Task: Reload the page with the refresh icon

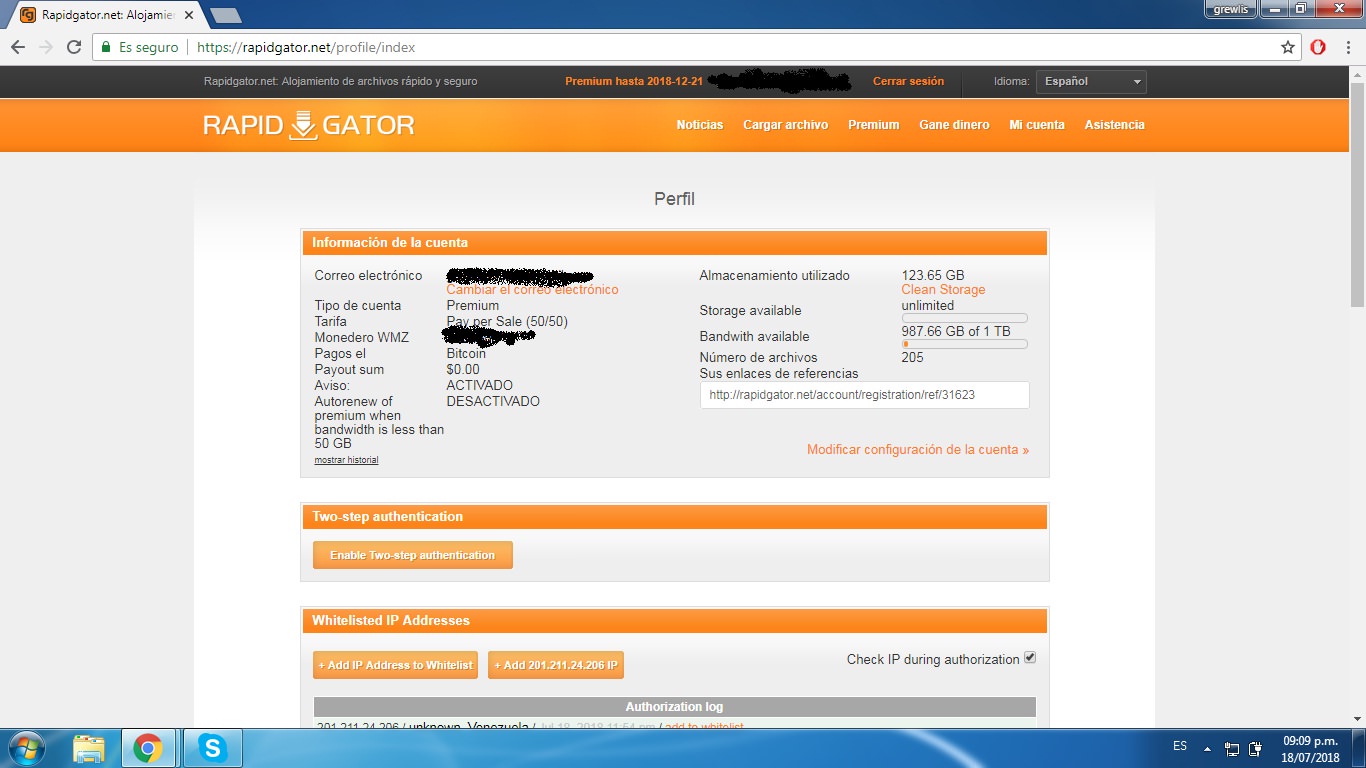Action: click(x=73, y=47)
